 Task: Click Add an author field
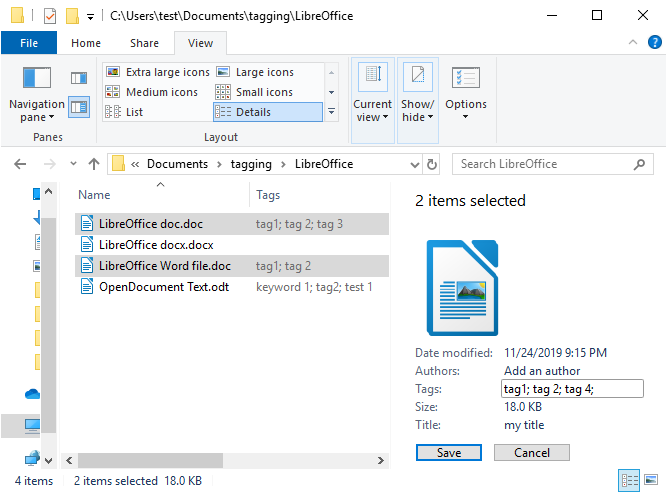point(542,371)
